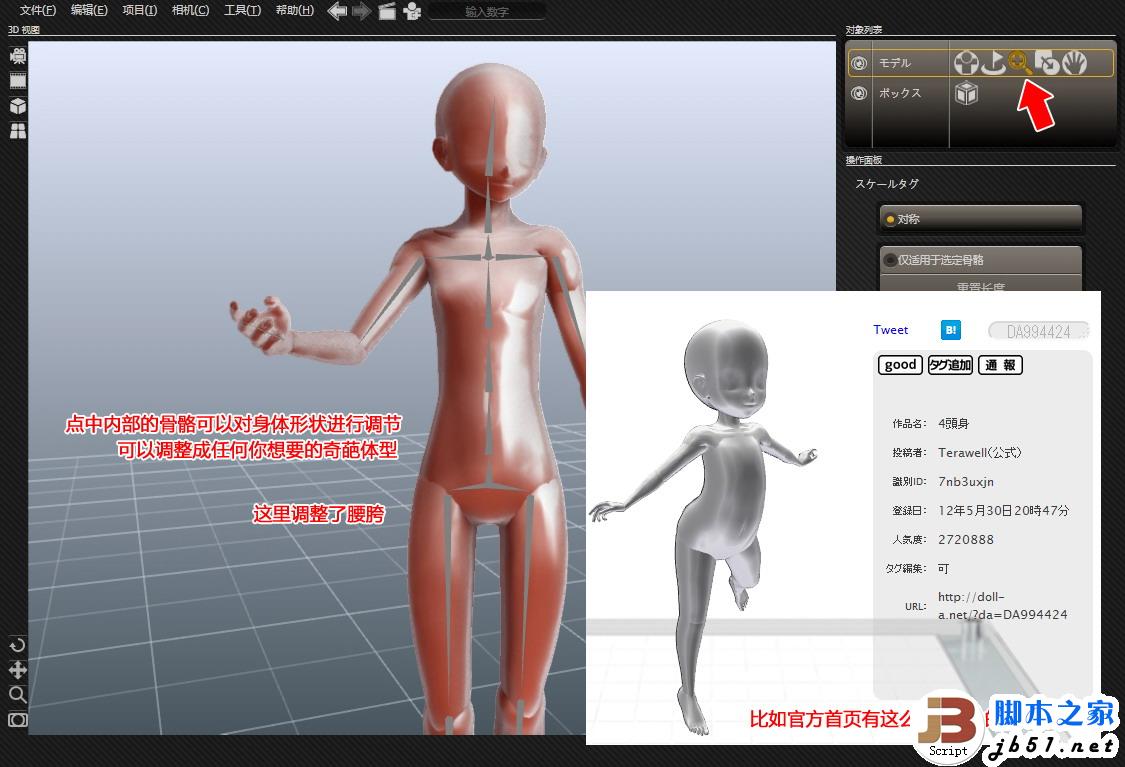Open the 工具(T) menu
Image resolution: width=1125 pixels, height=767 pixels.
[x=242, y=10]
